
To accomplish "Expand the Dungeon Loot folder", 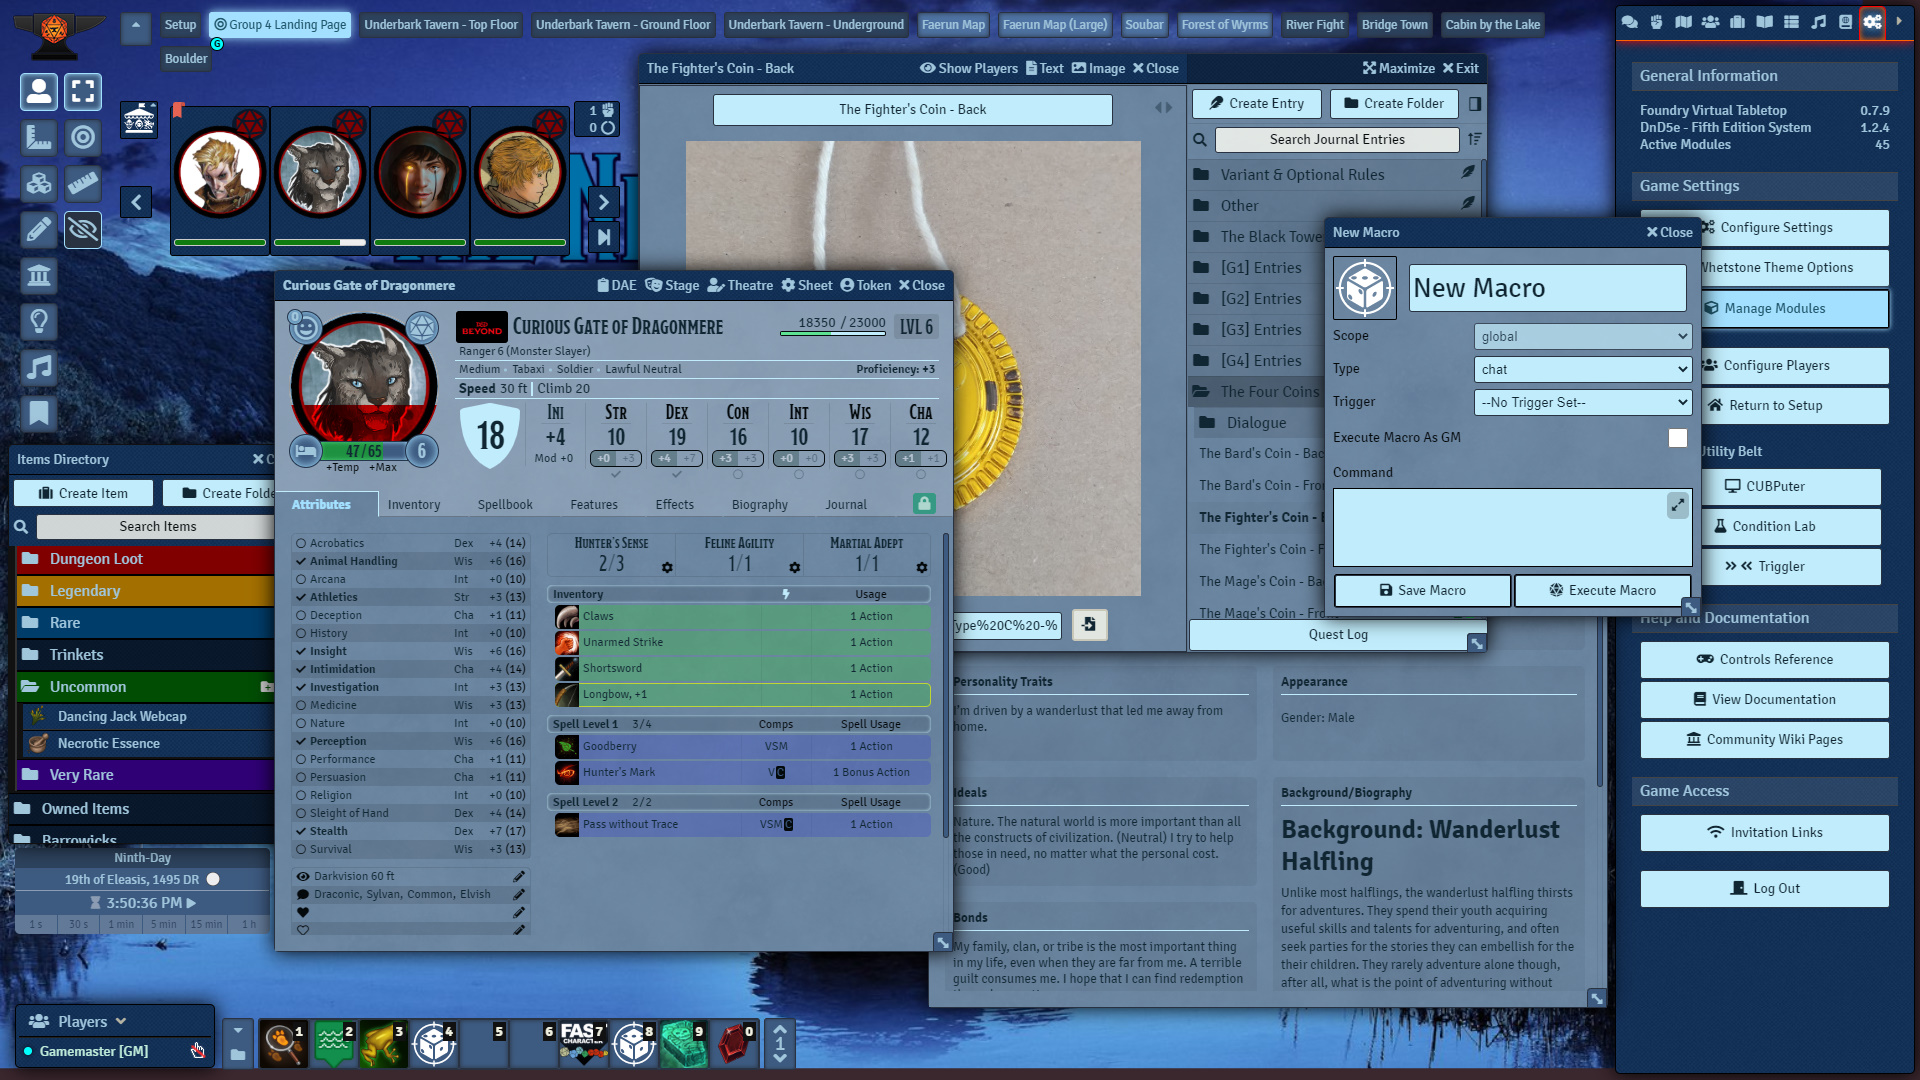I will click(96, 559).
